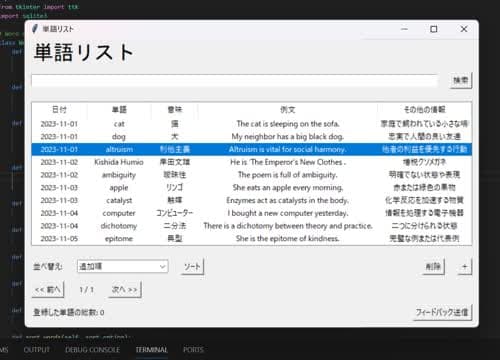Click sentence 'I bought a new computer yesterday.'
The image size is (500, 360).
coord(288,213)
